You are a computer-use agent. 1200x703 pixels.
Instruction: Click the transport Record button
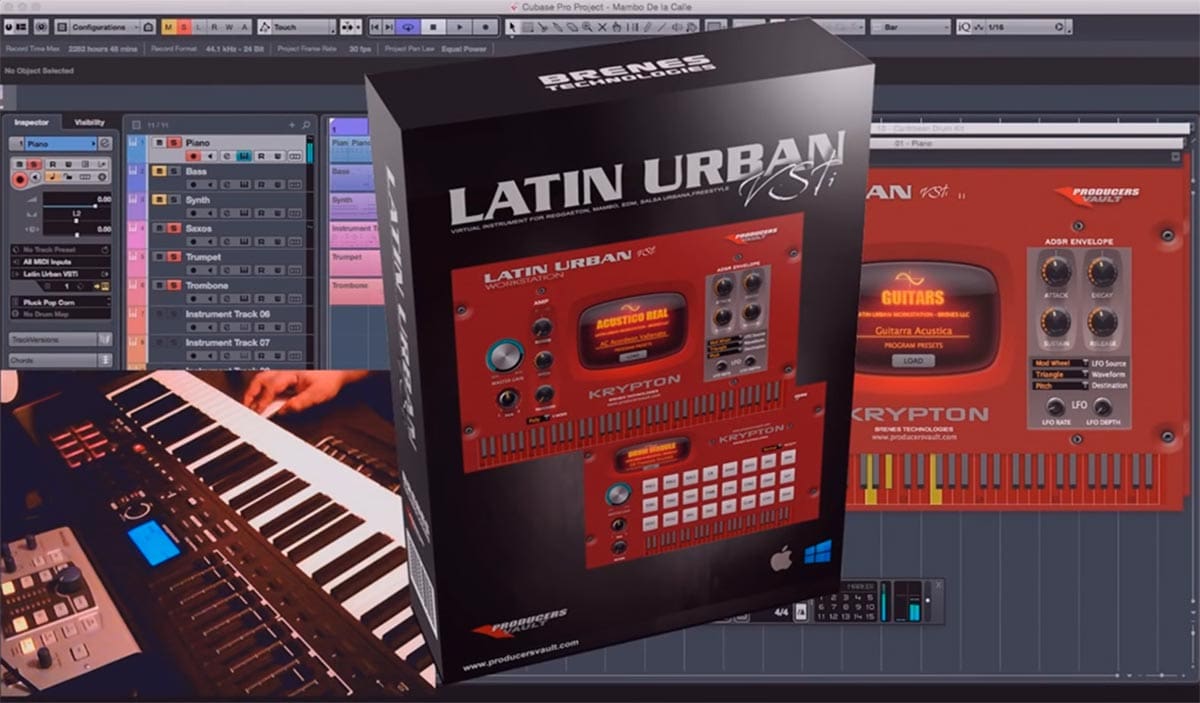click(x=484, y=27)
